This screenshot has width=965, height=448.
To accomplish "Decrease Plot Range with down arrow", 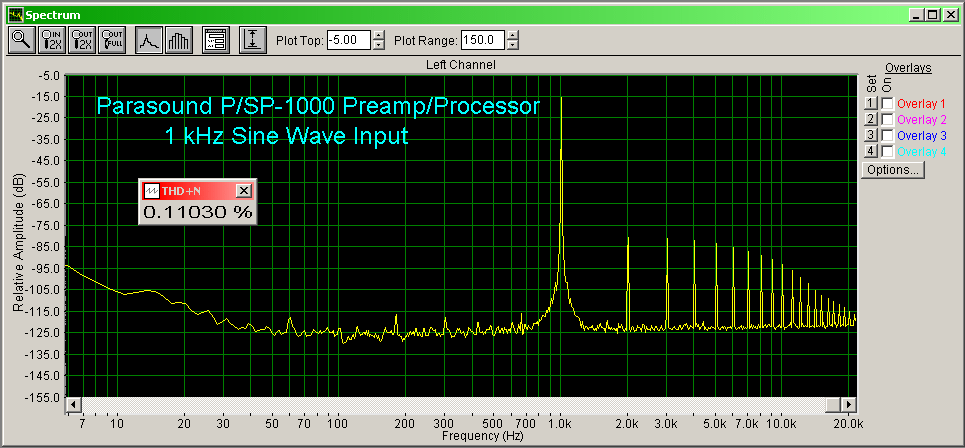I will pos(513,46).
